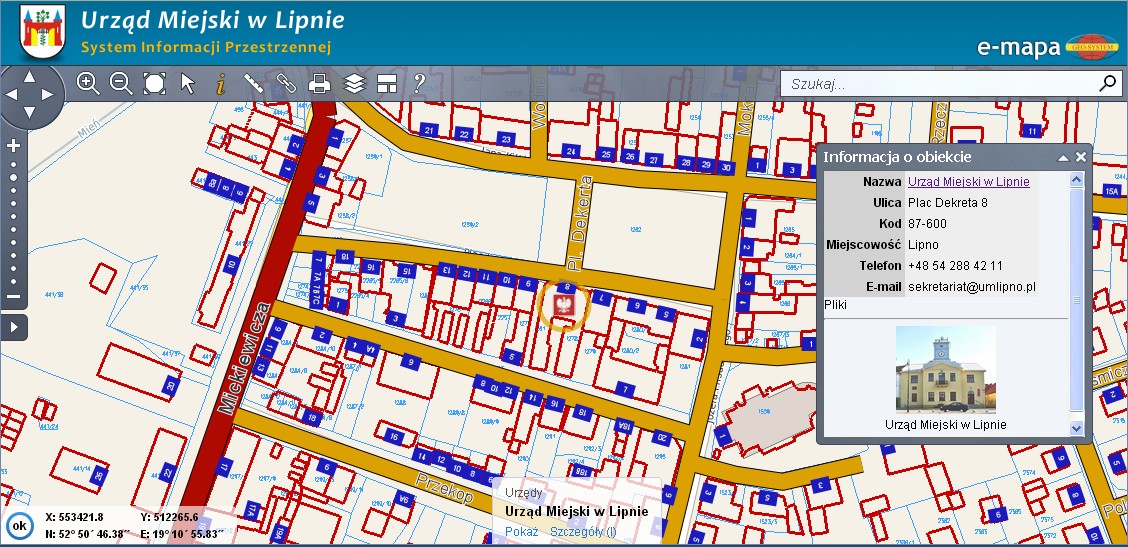Image resolution: width=1128 pixels, height=547 pixels.
Task: Open the help question mark
Action: point(419,83)
